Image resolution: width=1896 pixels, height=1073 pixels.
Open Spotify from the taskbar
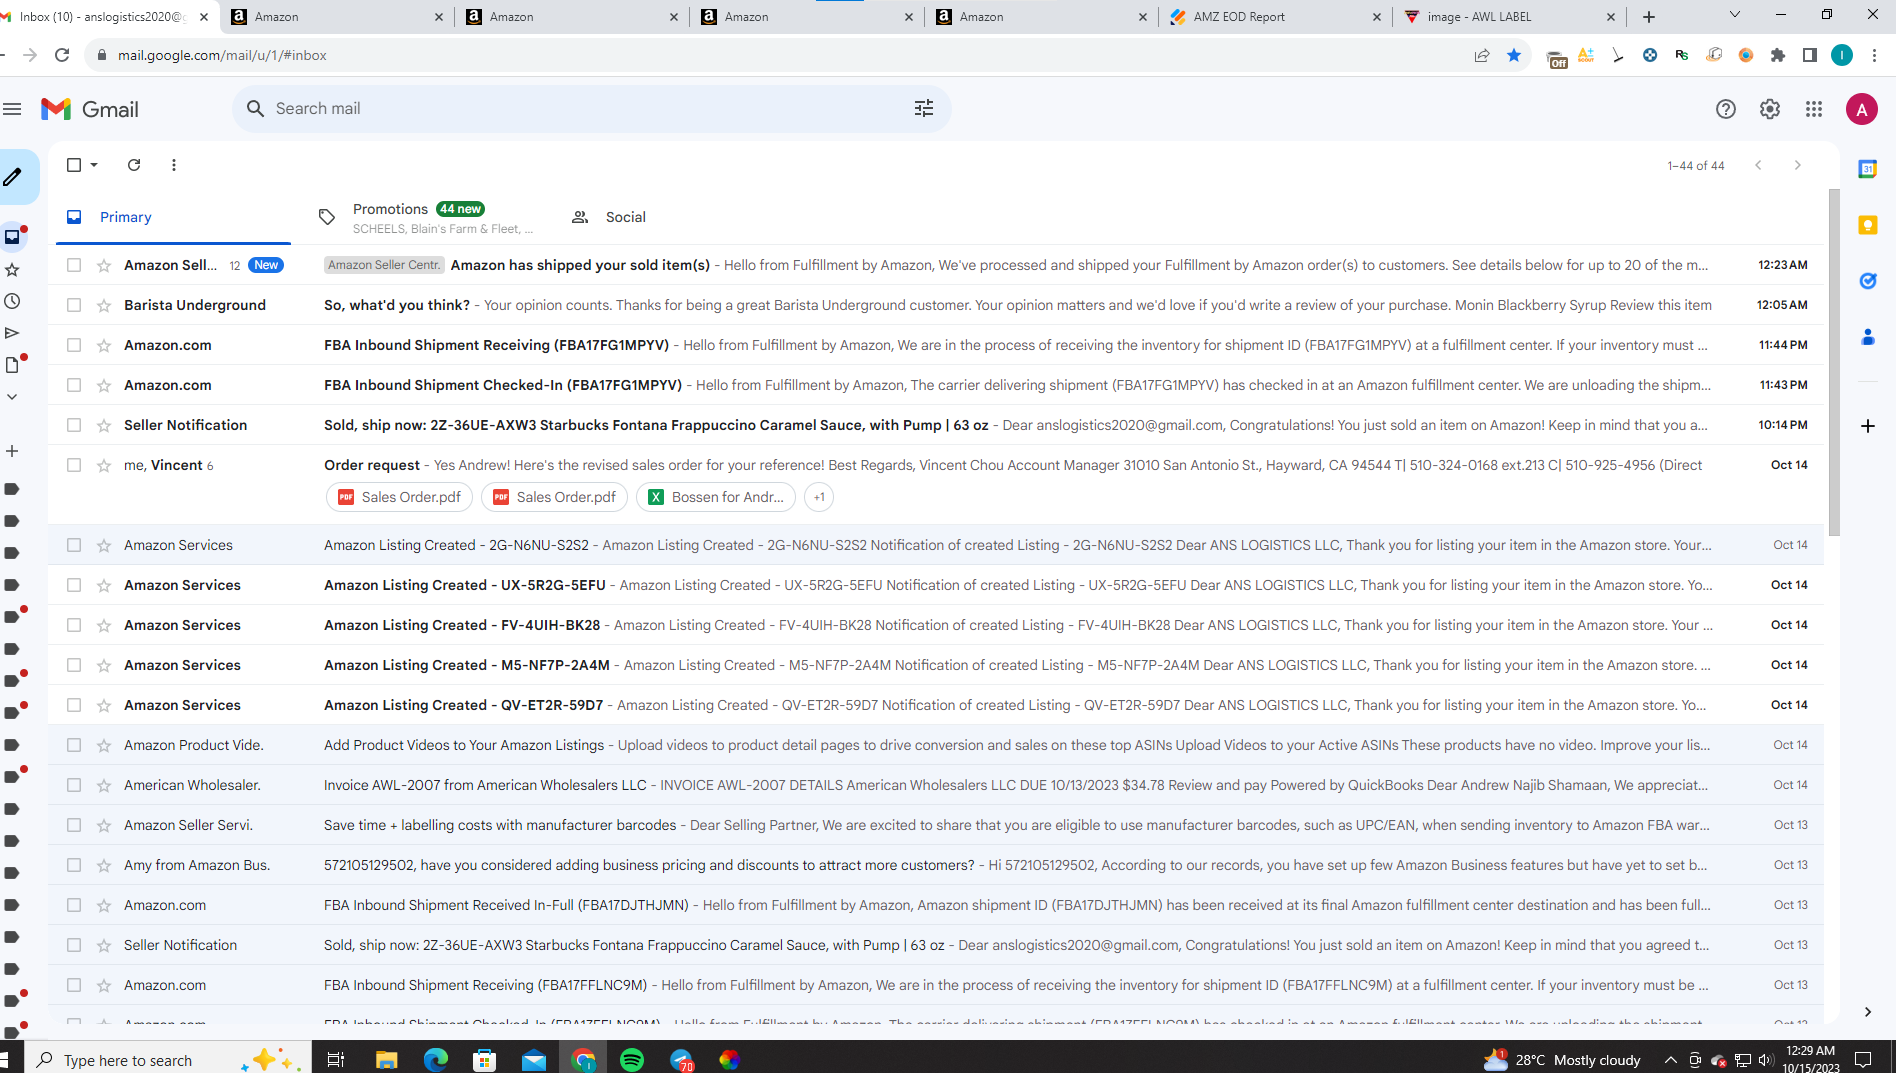pos(632,1060)
